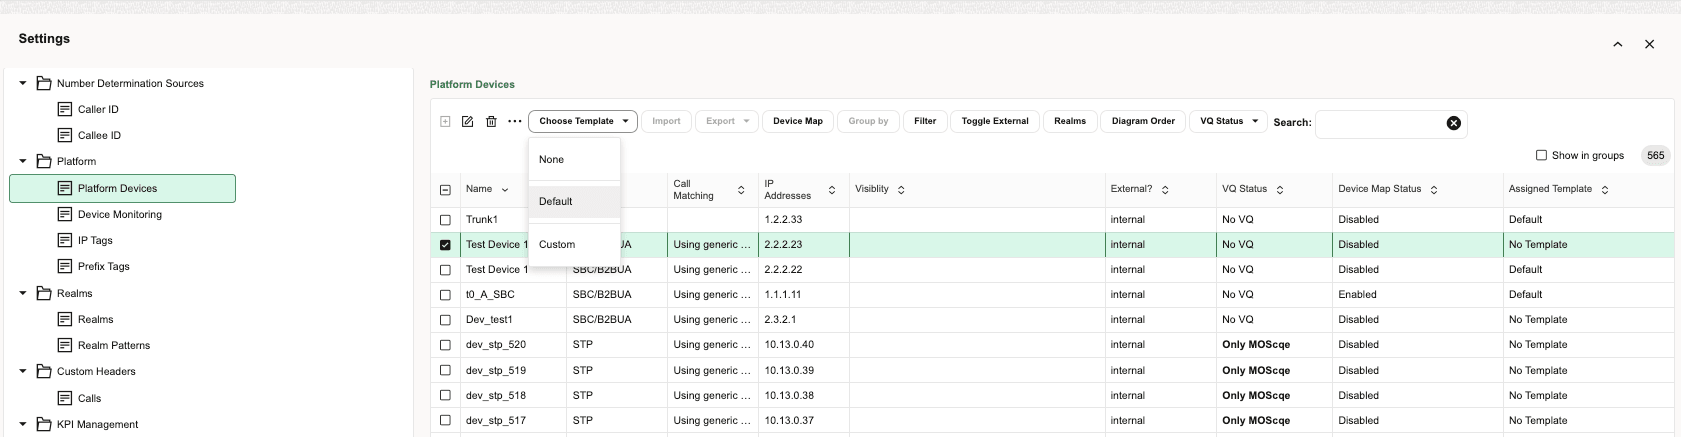The width and height of the screenshot is (1681, 437).
Task: Open the more options ellipsis
Action: click(x=514, y=121)
